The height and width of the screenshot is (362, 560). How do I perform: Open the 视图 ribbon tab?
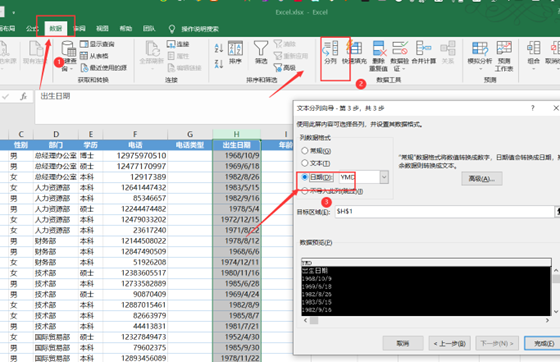102,29
